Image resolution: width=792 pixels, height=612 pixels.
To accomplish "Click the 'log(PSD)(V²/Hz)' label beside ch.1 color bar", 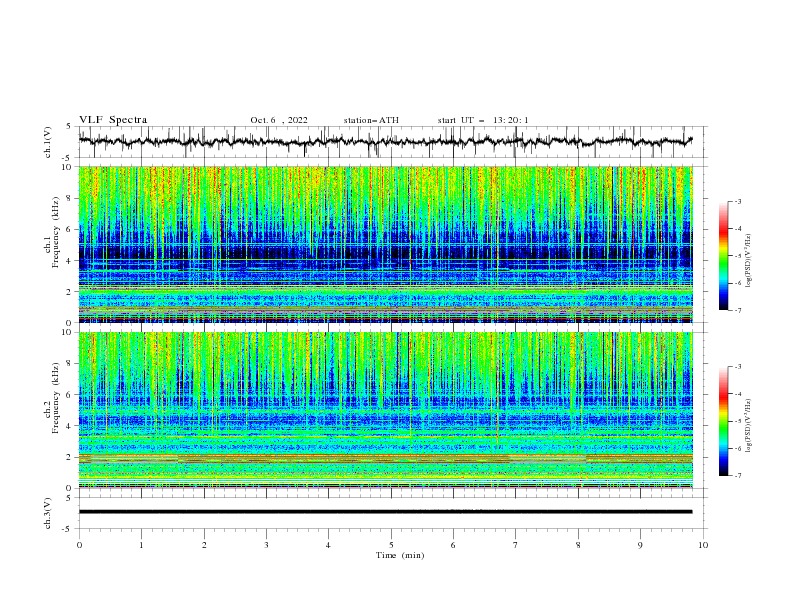I will click(x=749, y=261).
